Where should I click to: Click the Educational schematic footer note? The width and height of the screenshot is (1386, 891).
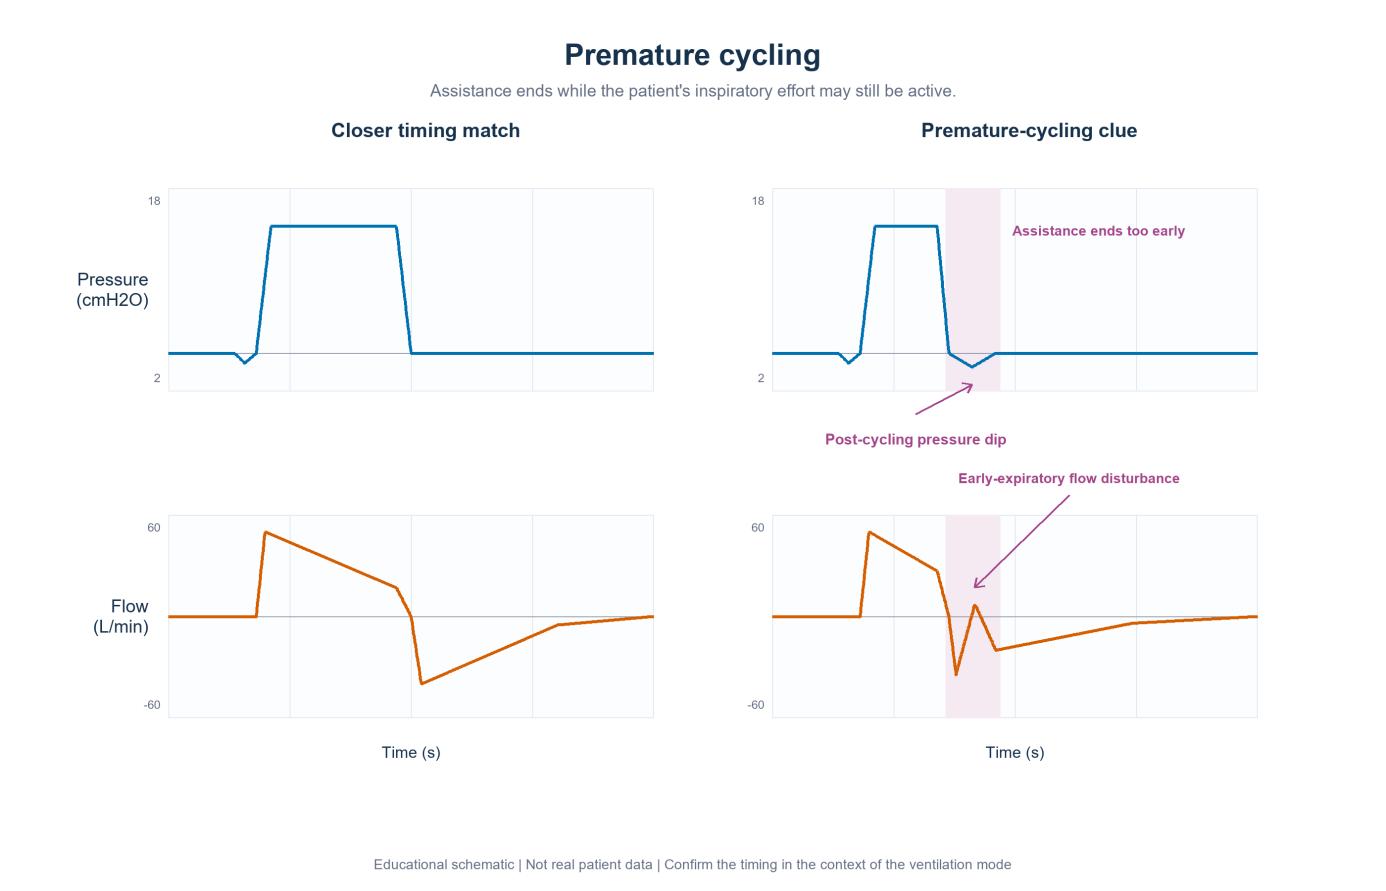[x=692, y=864]
